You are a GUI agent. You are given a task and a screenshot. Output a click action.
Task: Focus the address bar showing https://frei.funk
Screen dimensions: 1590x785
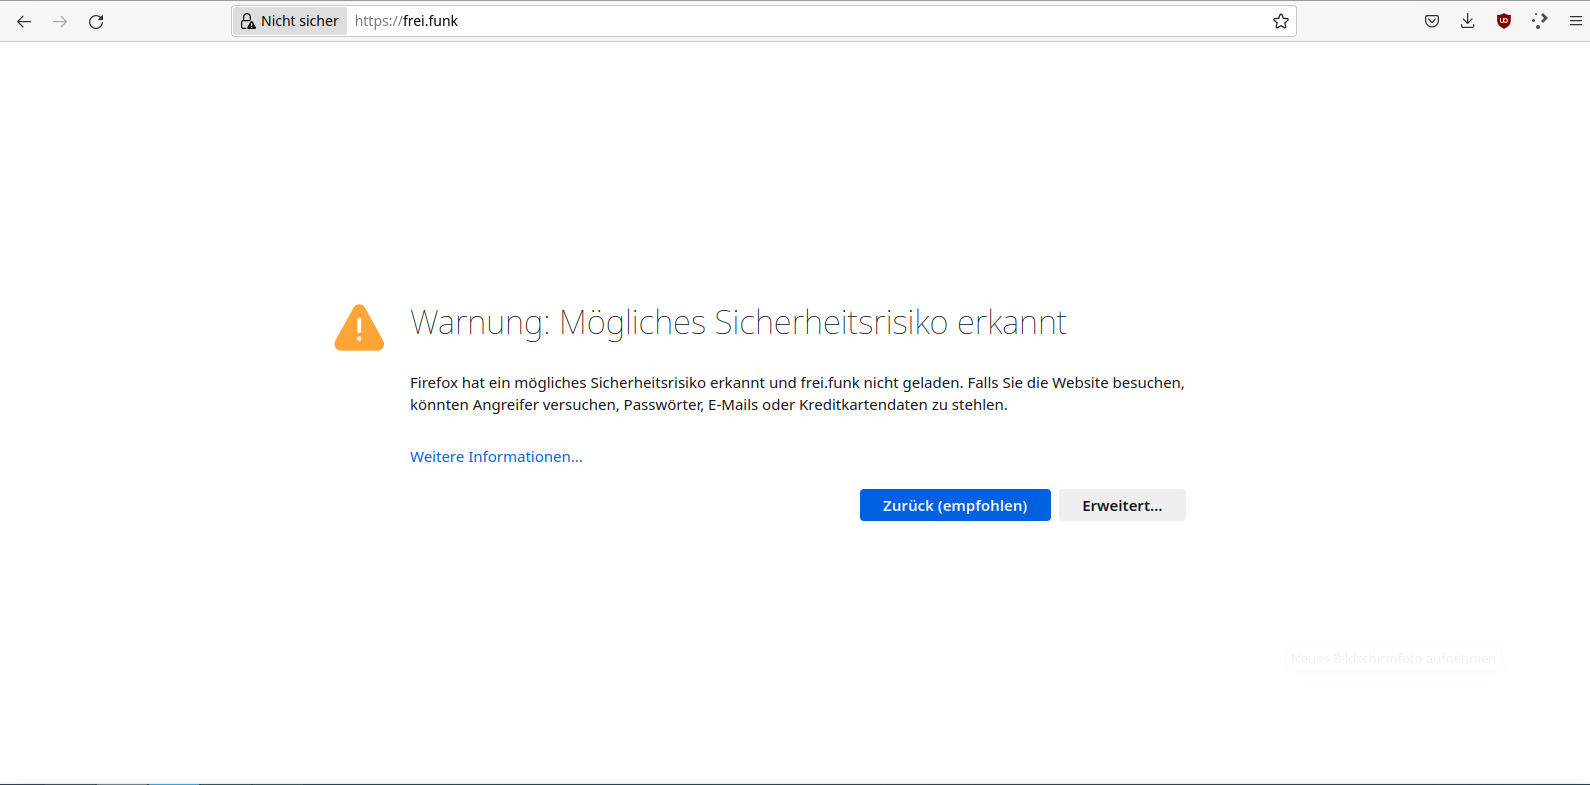pyautogui.click(x=800, y=21)
